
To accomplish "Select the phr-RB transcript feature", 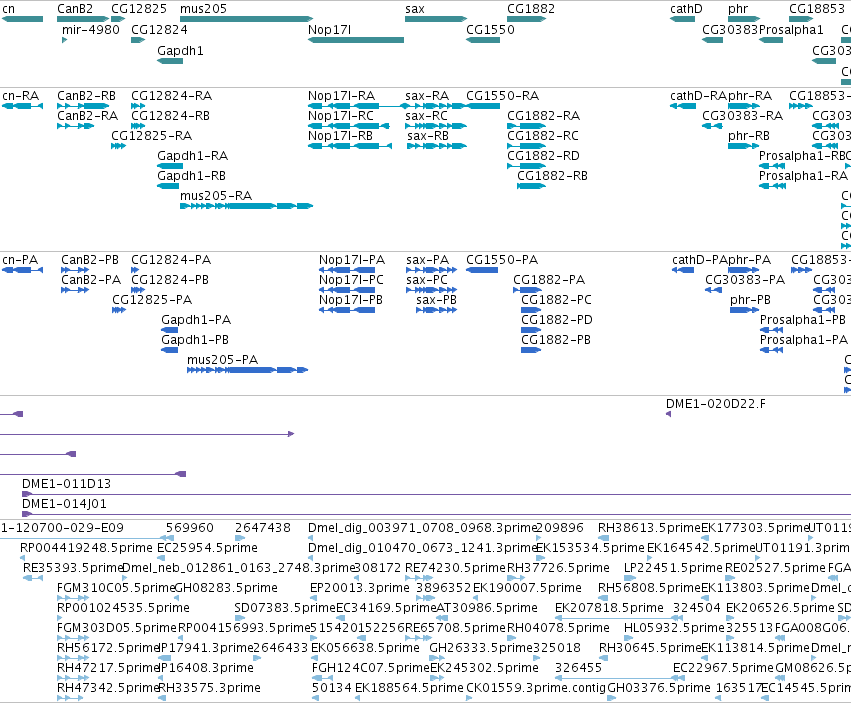I will (744, 145).
